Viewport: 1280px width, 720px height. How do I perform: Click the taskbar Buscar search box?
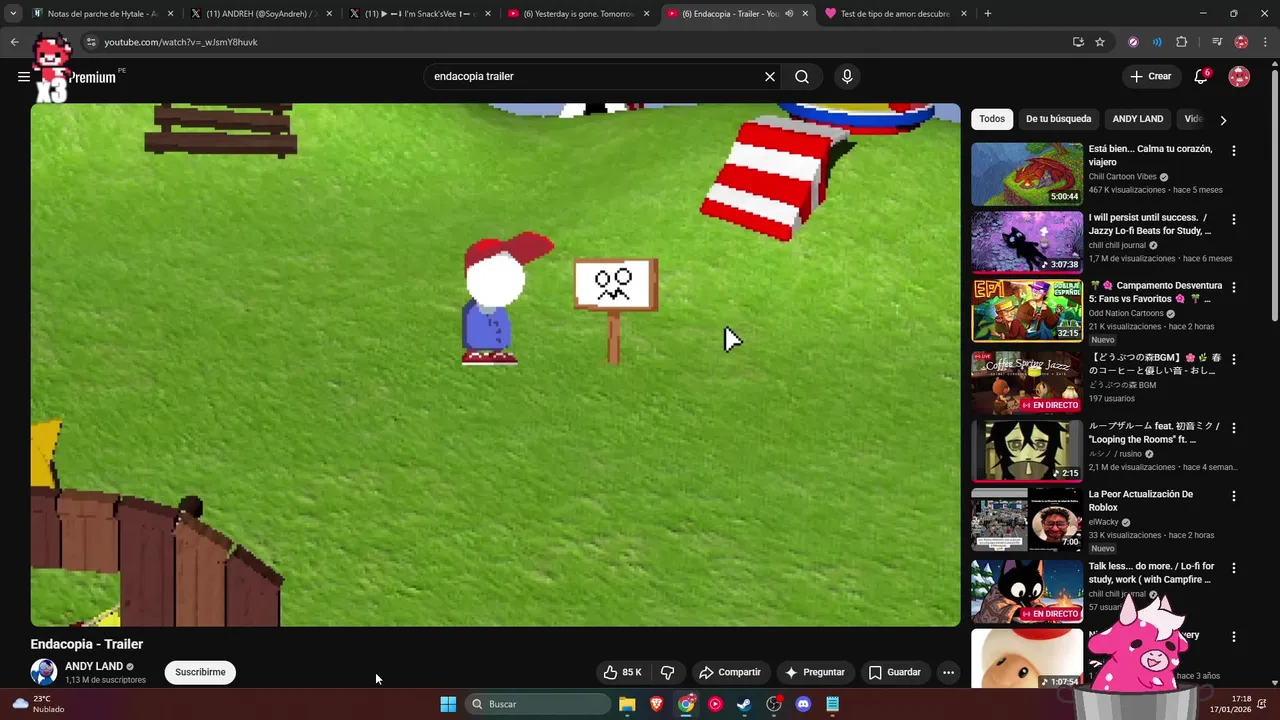540,704
